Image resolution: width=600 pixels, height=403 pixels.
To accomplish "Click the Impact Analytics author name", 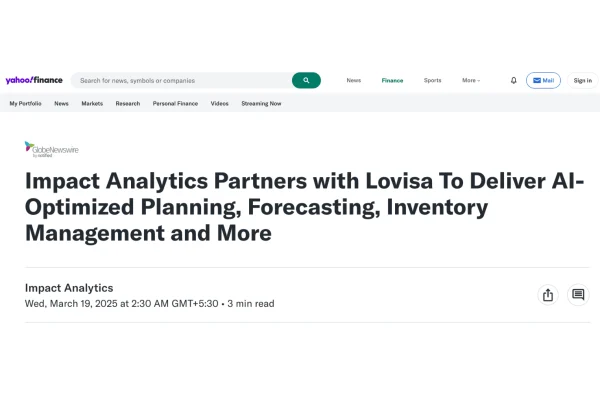I will (69, 288).
